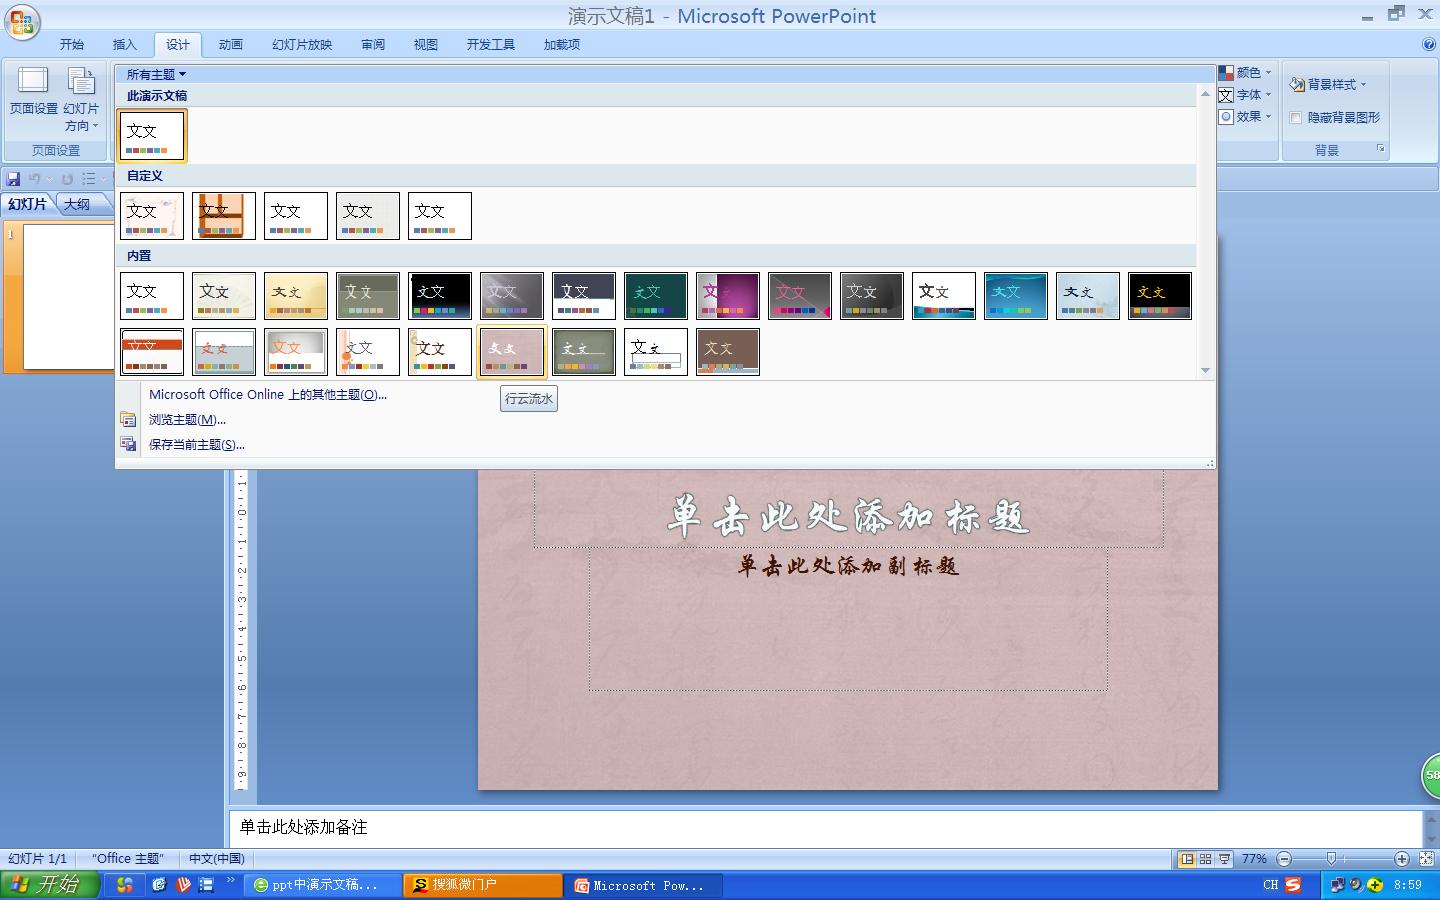Screen dimensions: 1440x900
Task: Switch to ppt中演示文稿 taskbar window
Action: (322, 885)
